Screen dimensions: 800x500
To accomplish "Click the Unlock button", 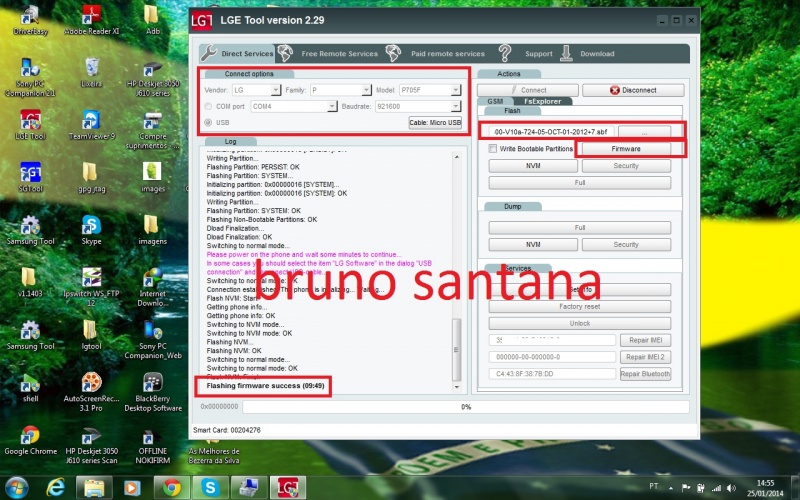I will point(580,323).
